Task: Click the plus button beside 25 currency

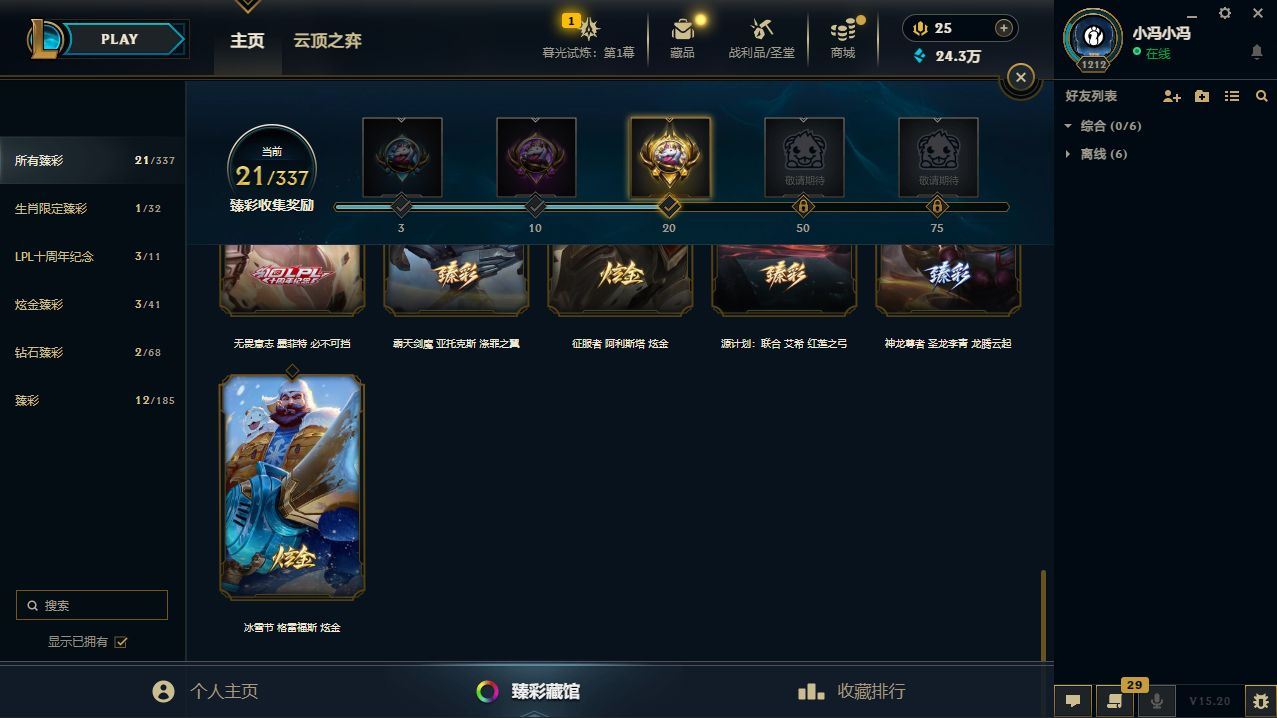Action: [x=1004, y=28]
